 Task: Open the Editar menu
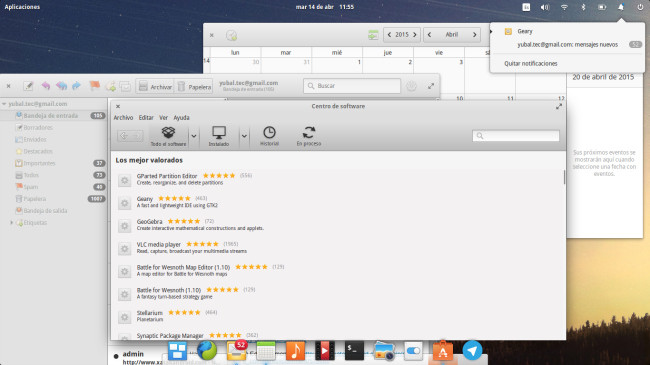(x=146, y=118)
